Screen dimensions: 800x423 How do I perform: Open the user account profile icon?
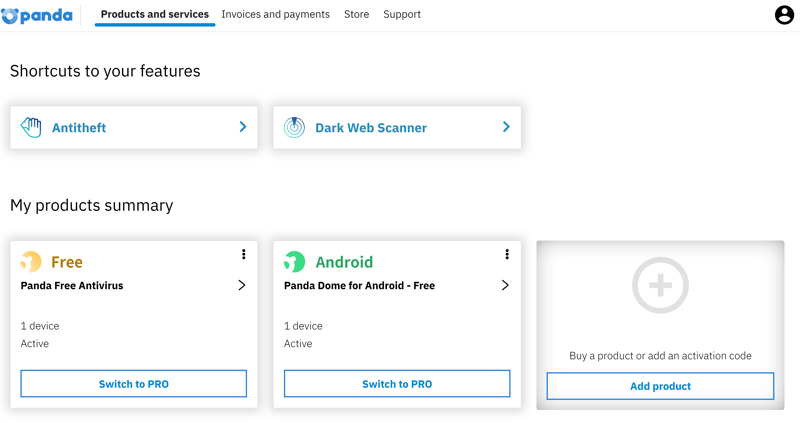pos(784,15)
